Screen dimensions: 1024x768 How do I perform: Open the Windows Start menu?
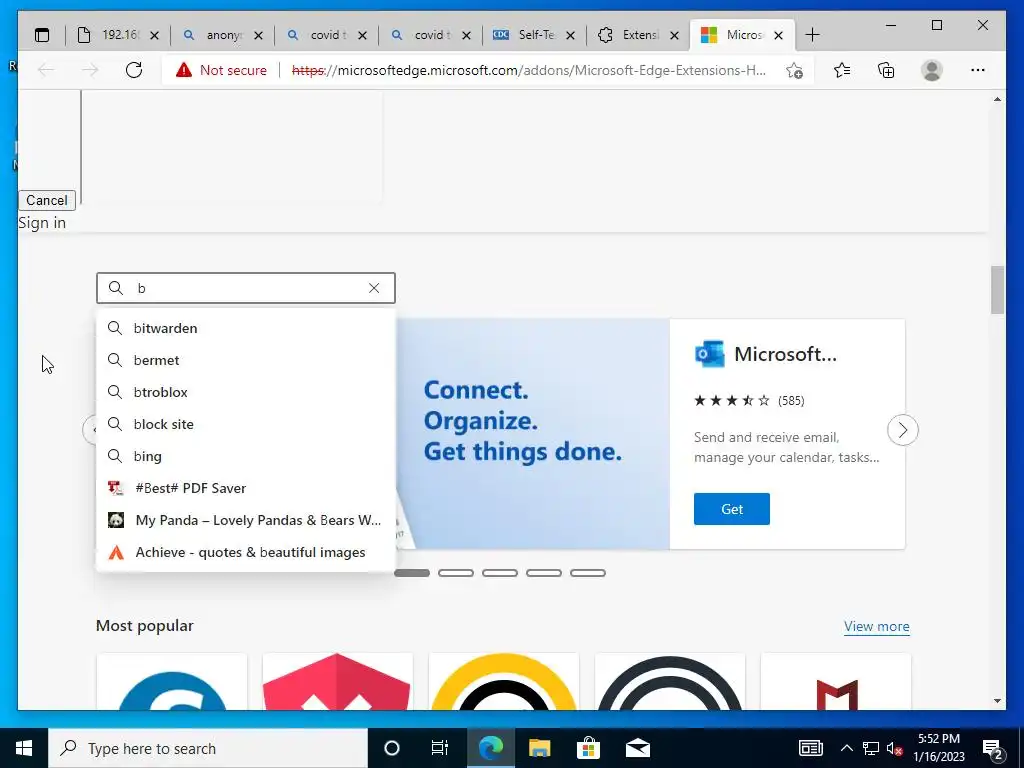(x=24, y=748)
